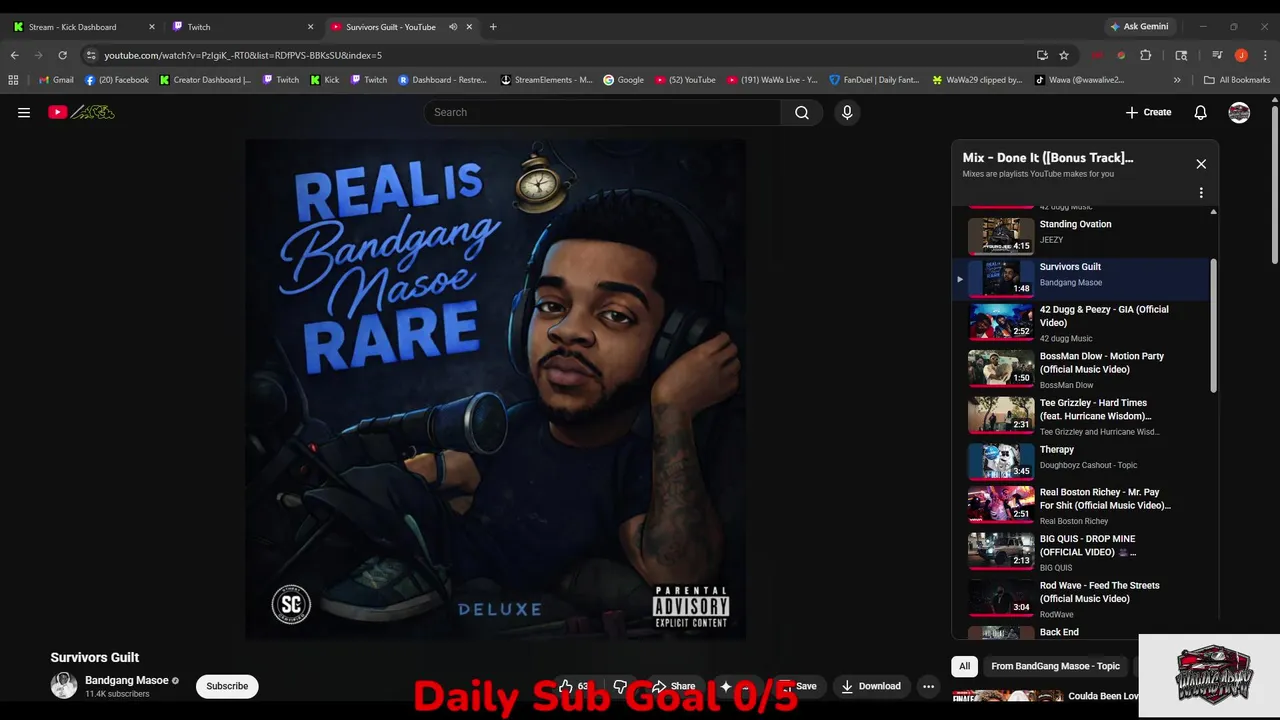Click the YouTube search magnifier button
The height and width of the screenshot is (720, 1280).
[802, 112]
